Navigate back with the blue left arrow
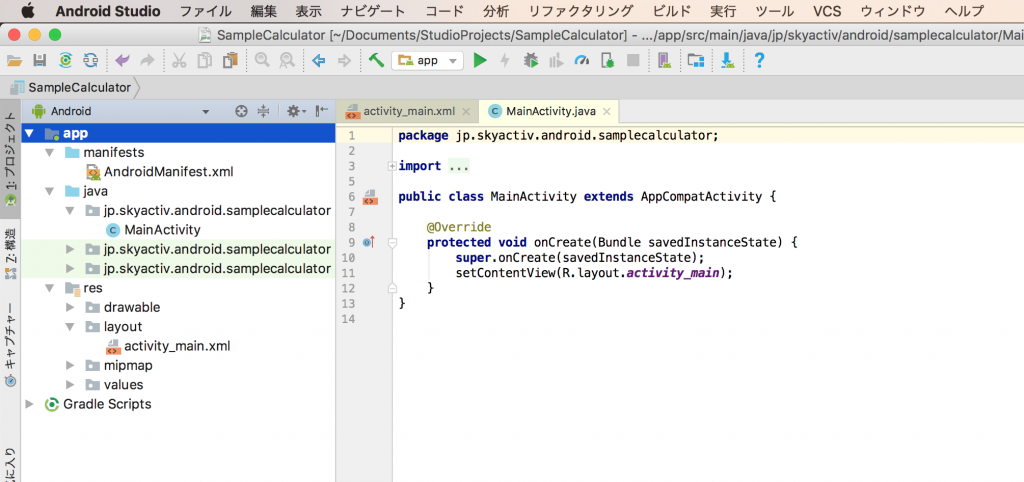1024x482 pixels. coord(319,61)
